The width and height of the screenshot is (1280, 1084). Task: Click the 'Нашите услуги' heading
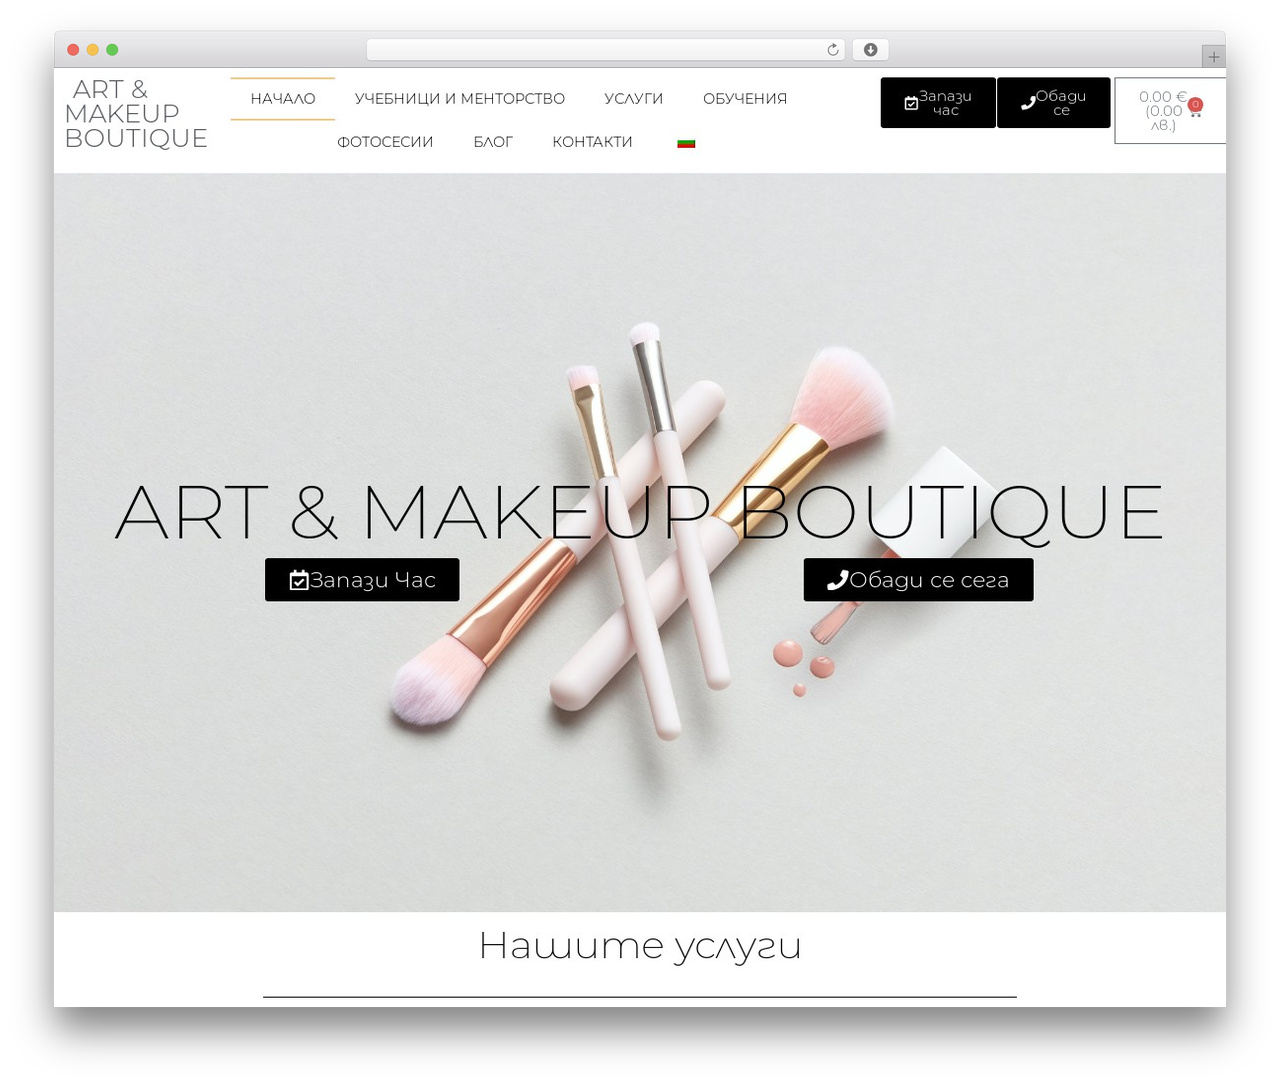click(640, 945)
